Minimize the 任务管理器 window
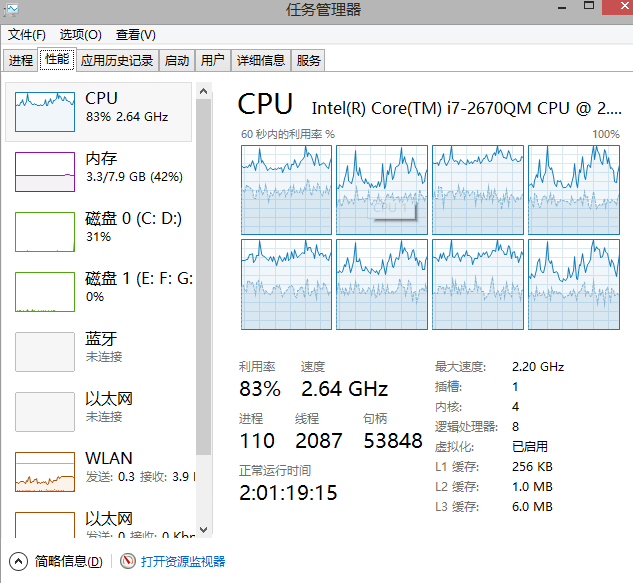 562,8
